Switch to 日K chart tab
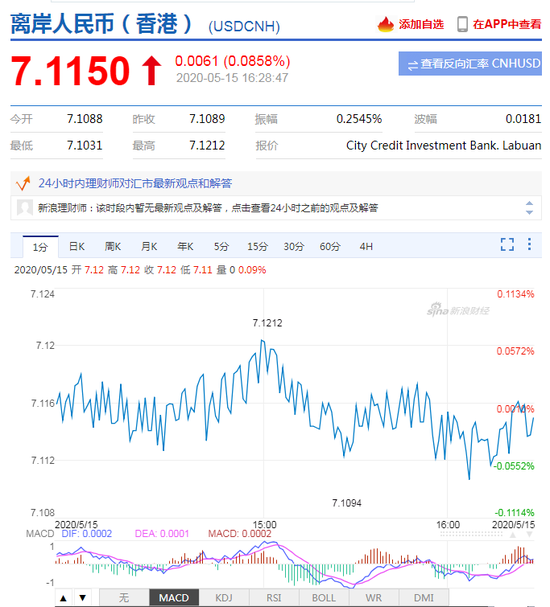Screen dimensions: 550x607 pos(77,246)
